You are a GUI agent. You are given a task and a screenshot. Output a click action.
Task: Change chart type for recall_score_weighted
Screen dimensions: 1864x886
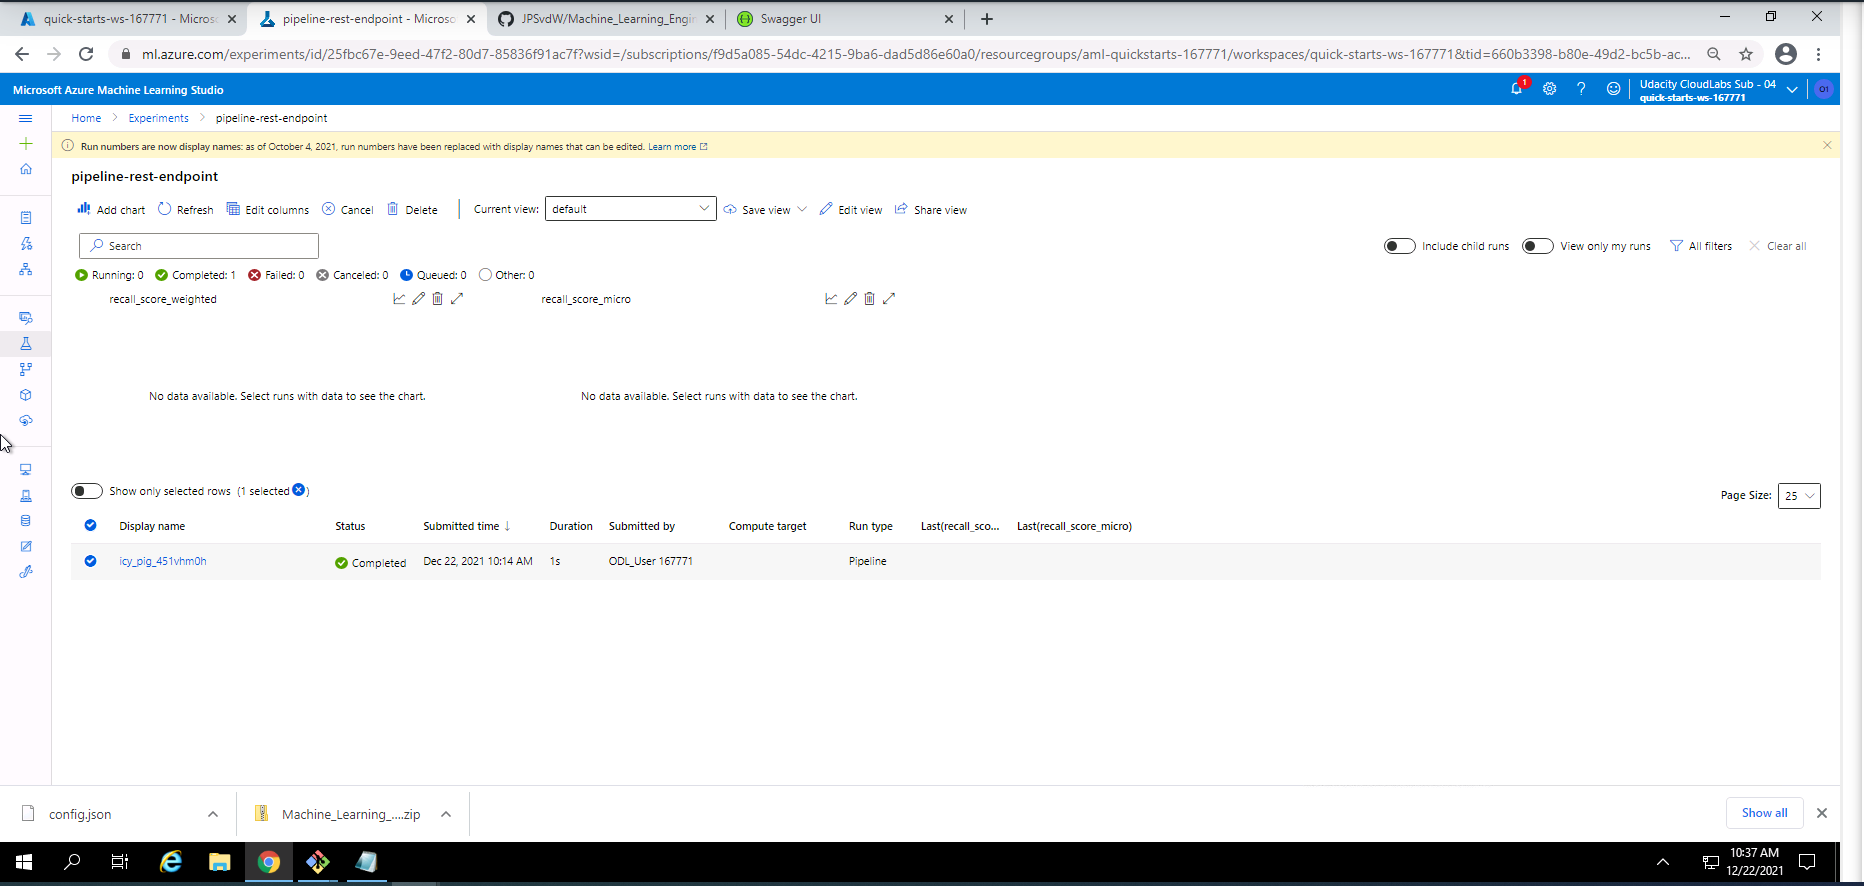pyautogui.click(x=399, y=298)
